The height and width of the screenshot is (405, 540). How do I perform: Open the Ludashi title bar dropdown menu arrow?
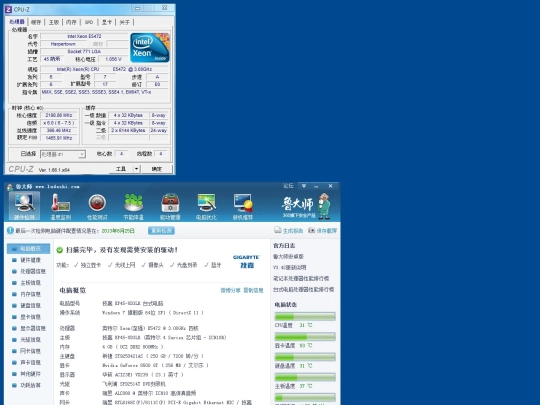(x=304, y=186)
